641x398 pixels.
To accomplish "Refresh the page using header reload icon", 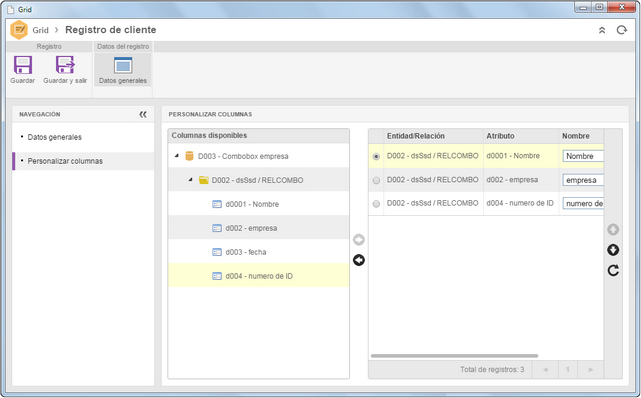I will (622, 30).
